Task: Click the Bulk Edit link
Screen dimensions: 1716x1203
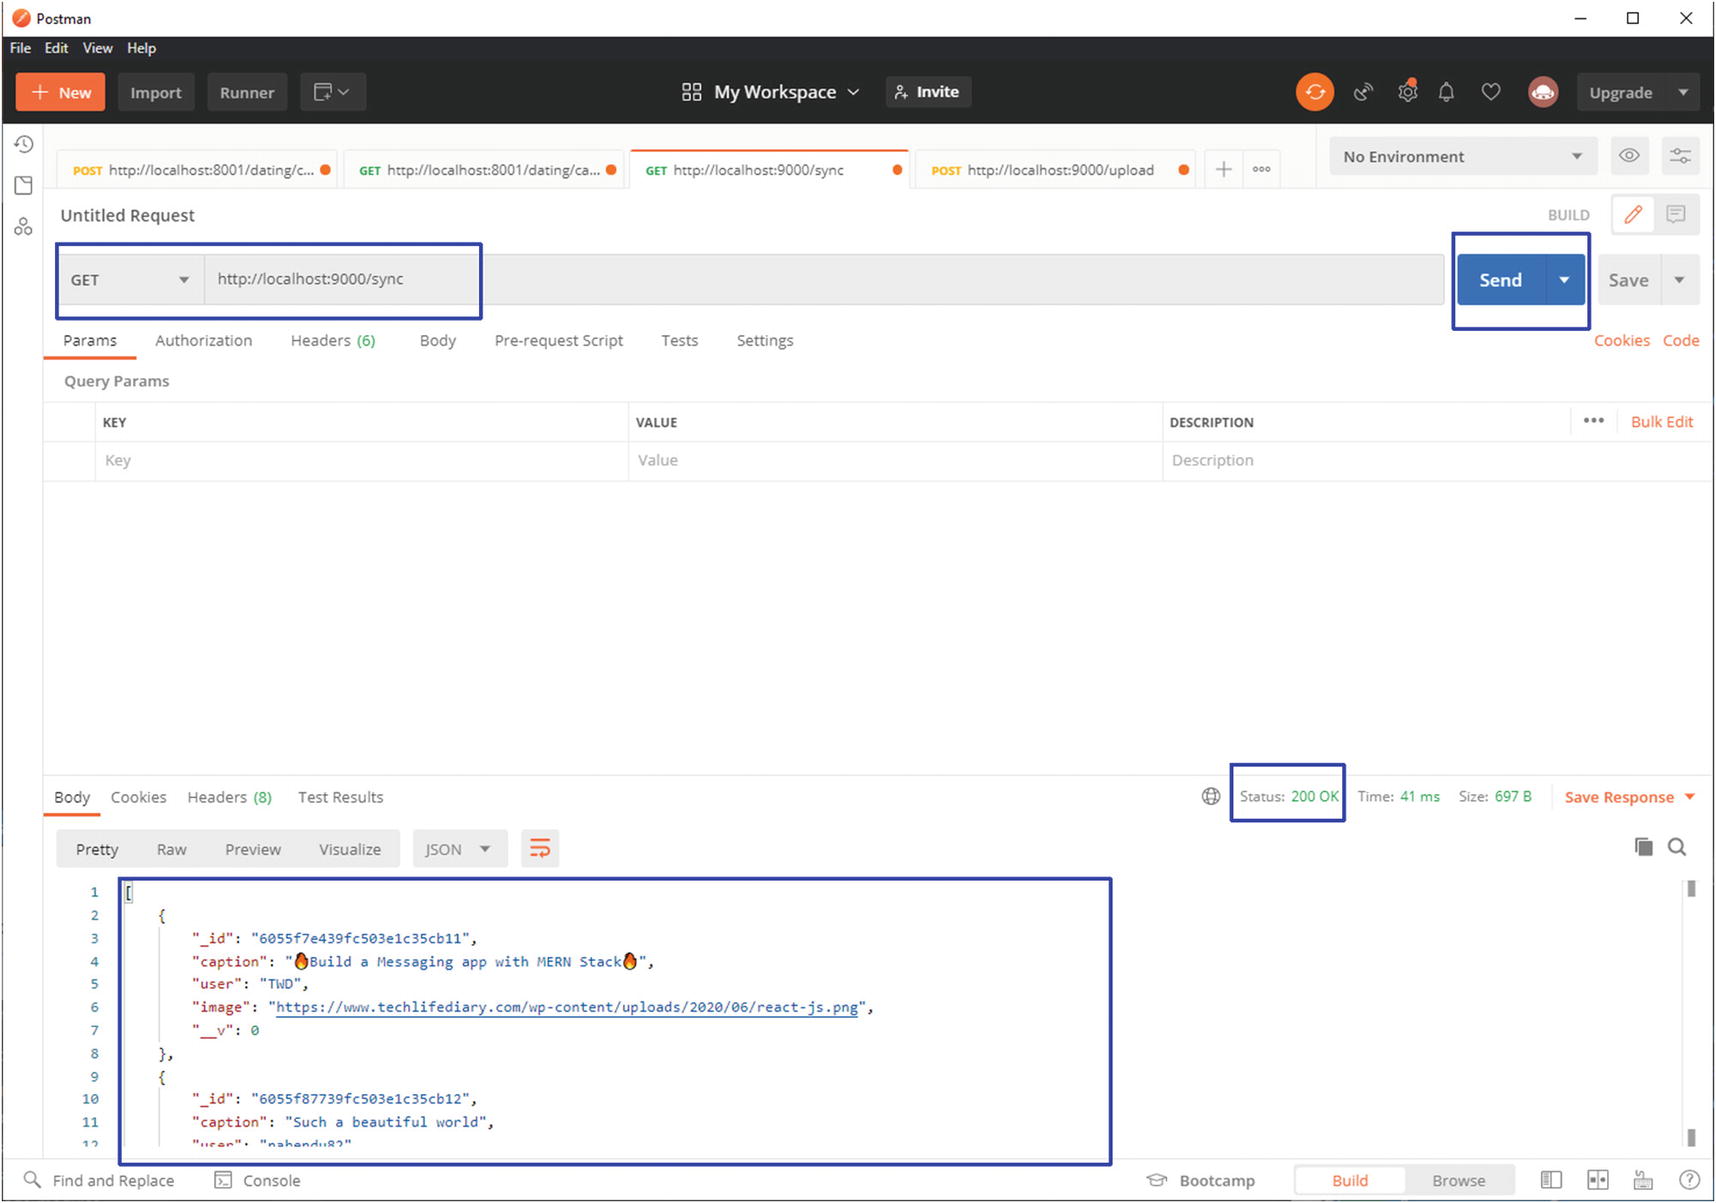Action: (1661, 422)
